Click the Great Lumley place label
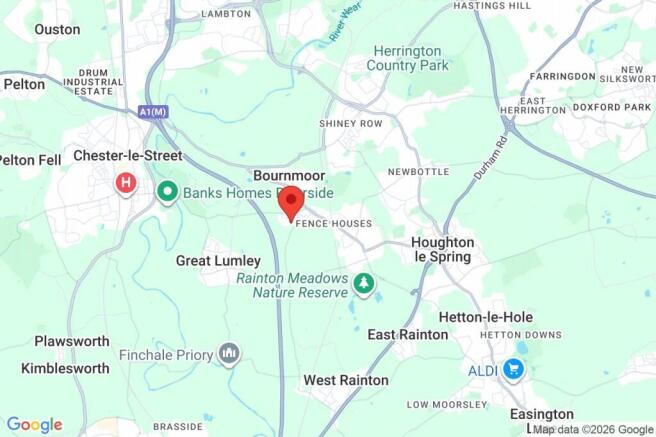The image size is (656, 437). point(218,261)
